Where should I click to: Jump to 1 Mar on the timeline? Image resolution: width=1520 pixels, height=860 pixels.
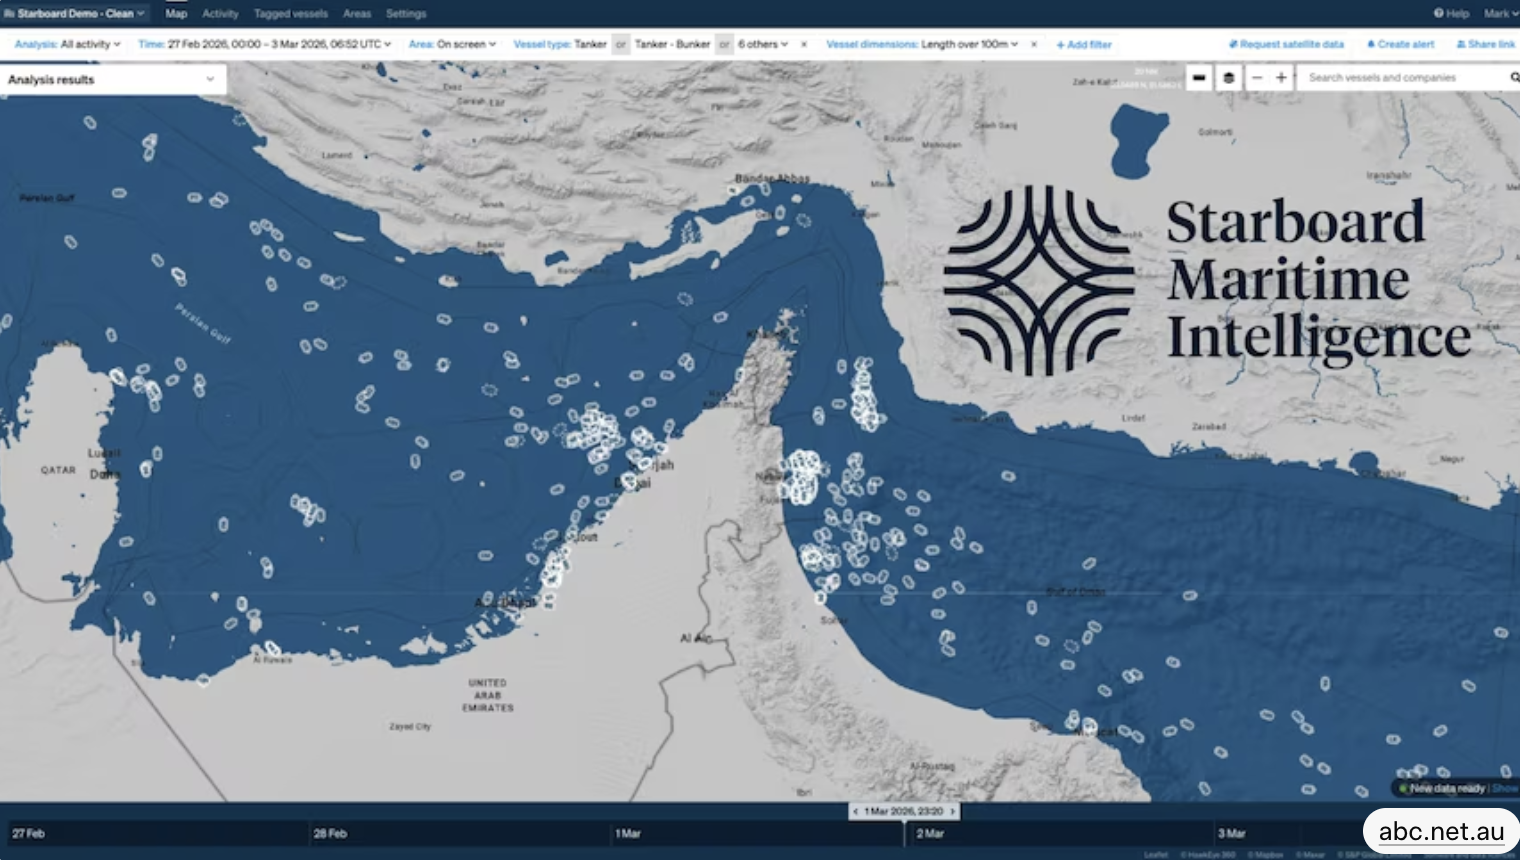628,833
